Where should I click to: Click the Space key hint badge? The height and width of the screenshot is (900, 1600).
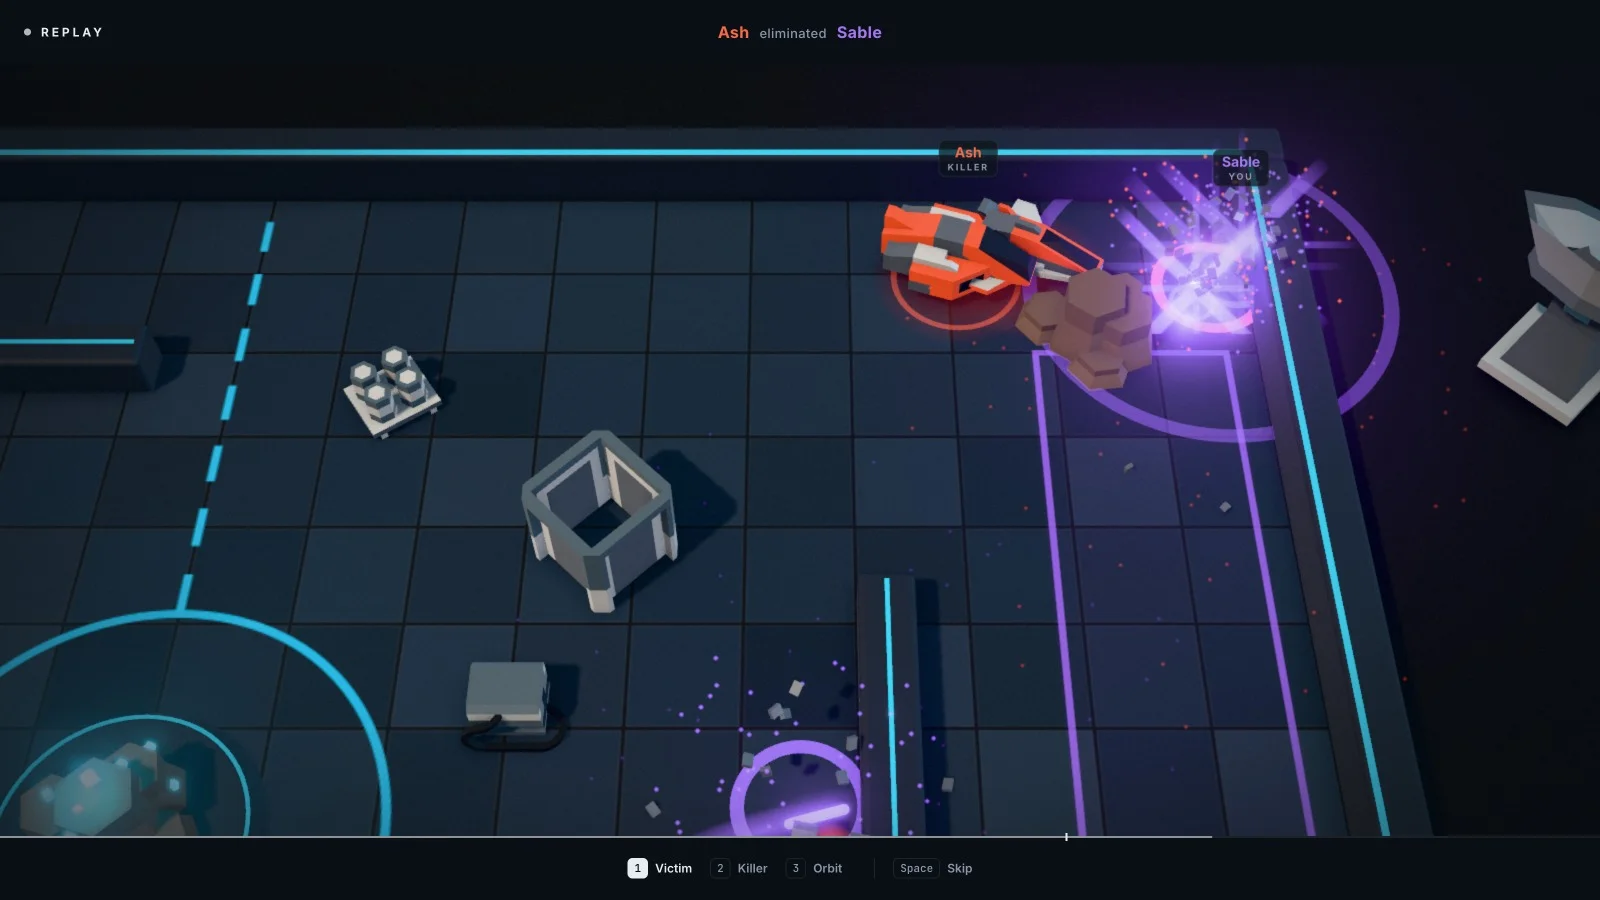pyautogui.click(x=916, y=868)
